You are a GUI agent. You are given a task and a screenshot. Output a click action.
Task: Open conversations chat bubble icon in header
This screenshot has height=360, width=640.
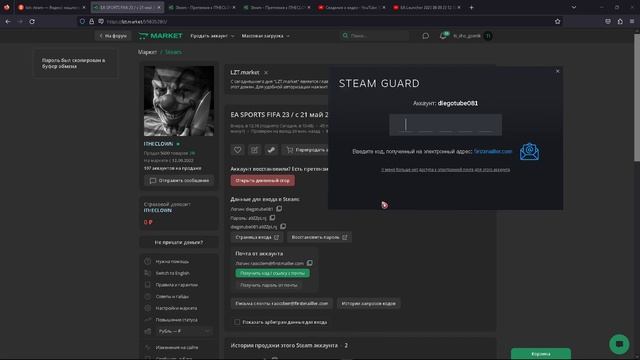pyautogui.click(x=425, y=36)
